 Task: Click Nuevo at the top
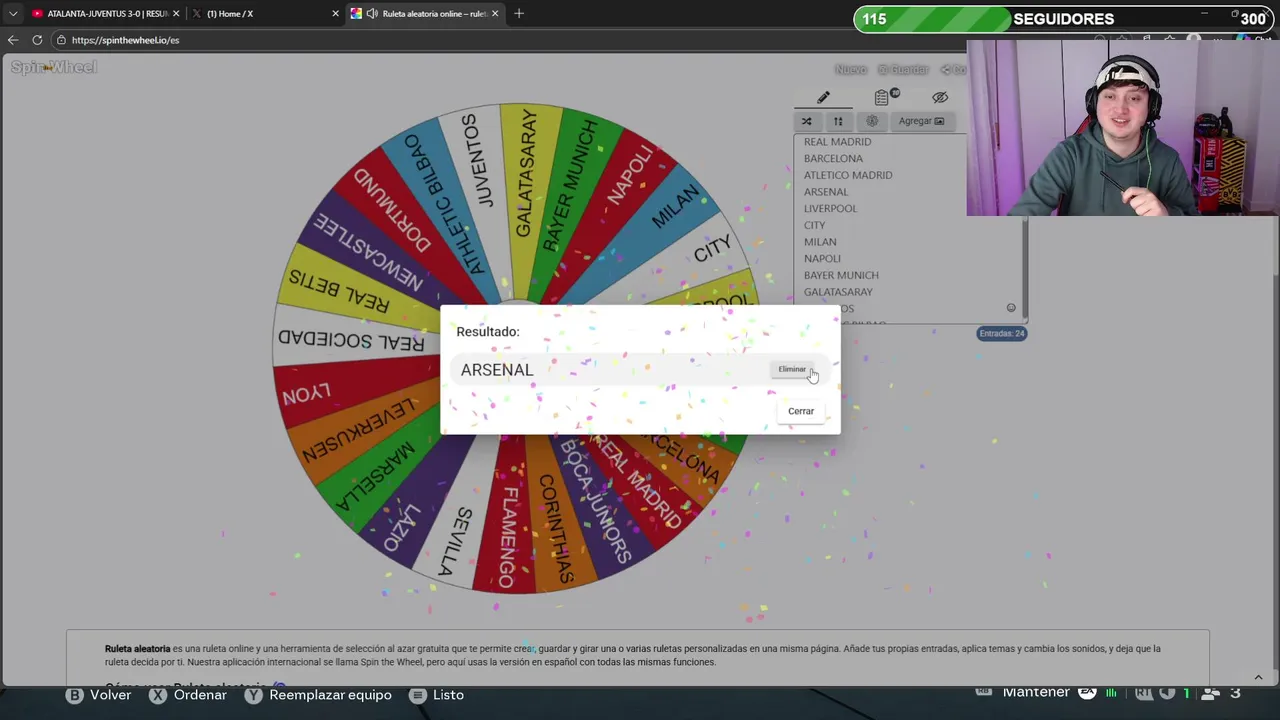tap(851, 69)
